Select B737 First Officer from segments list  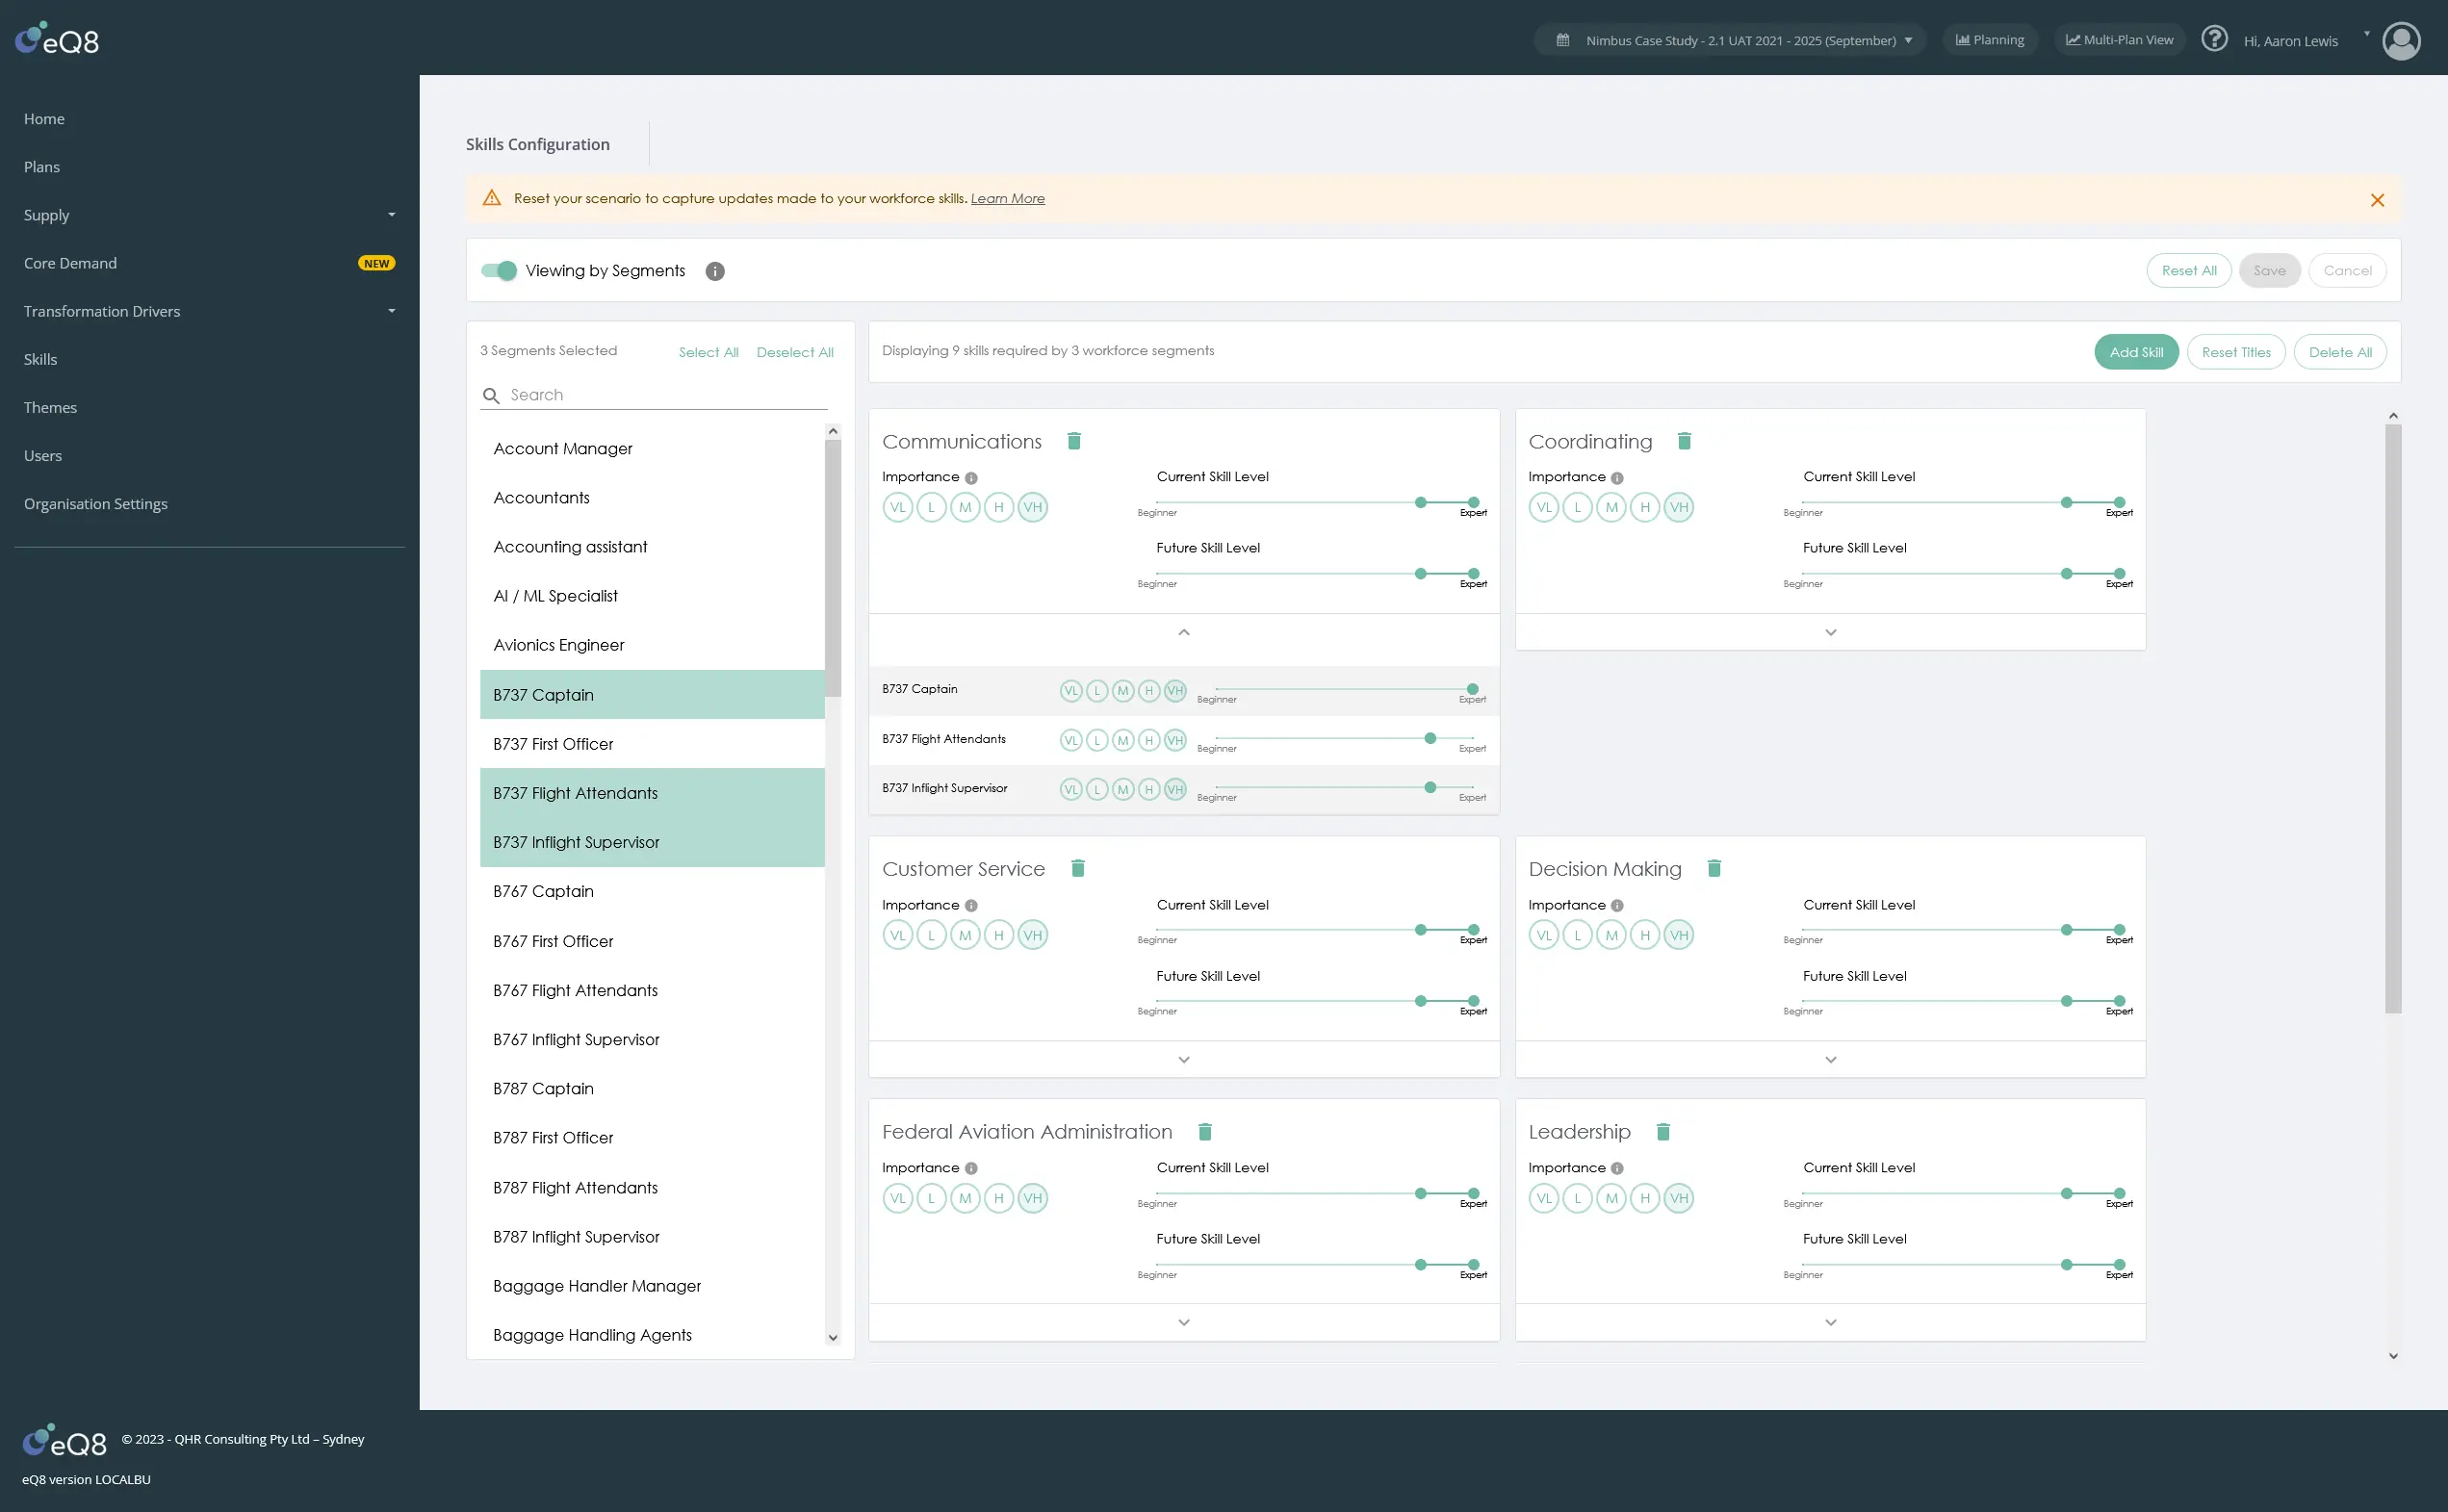553,743
